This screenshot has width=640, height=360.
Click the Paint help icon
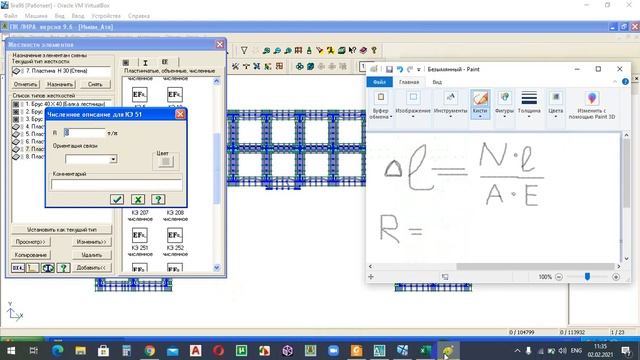[625, 82]
